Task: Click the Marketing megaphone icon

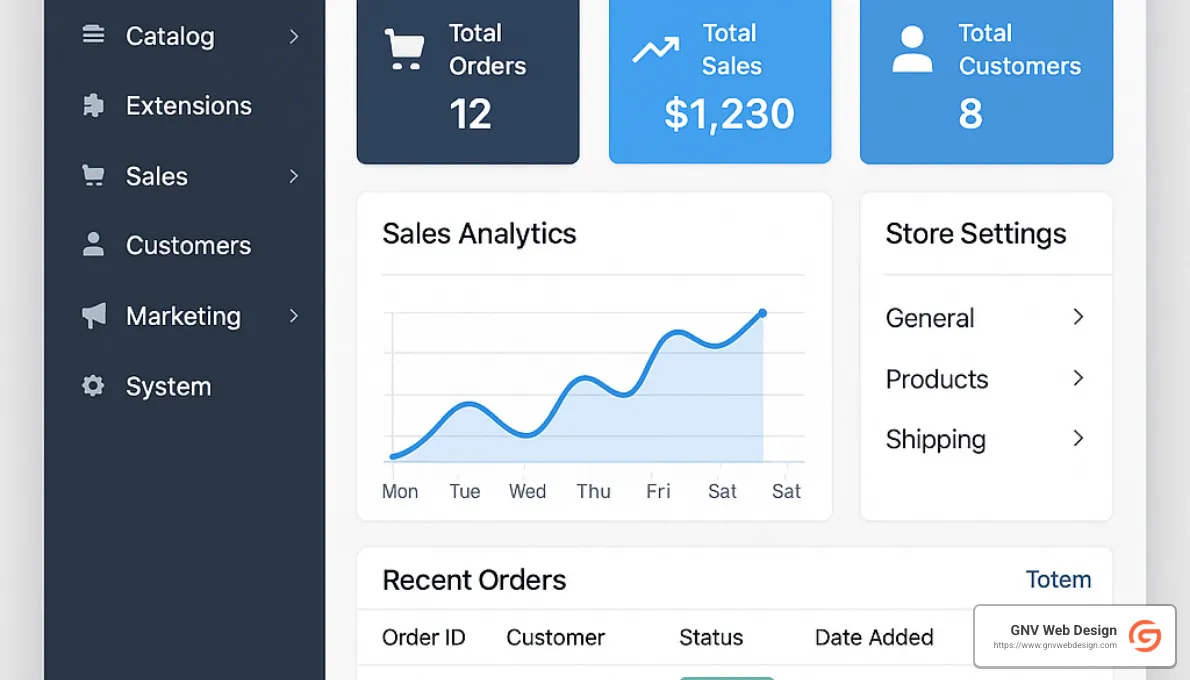Action: [94, 315]
